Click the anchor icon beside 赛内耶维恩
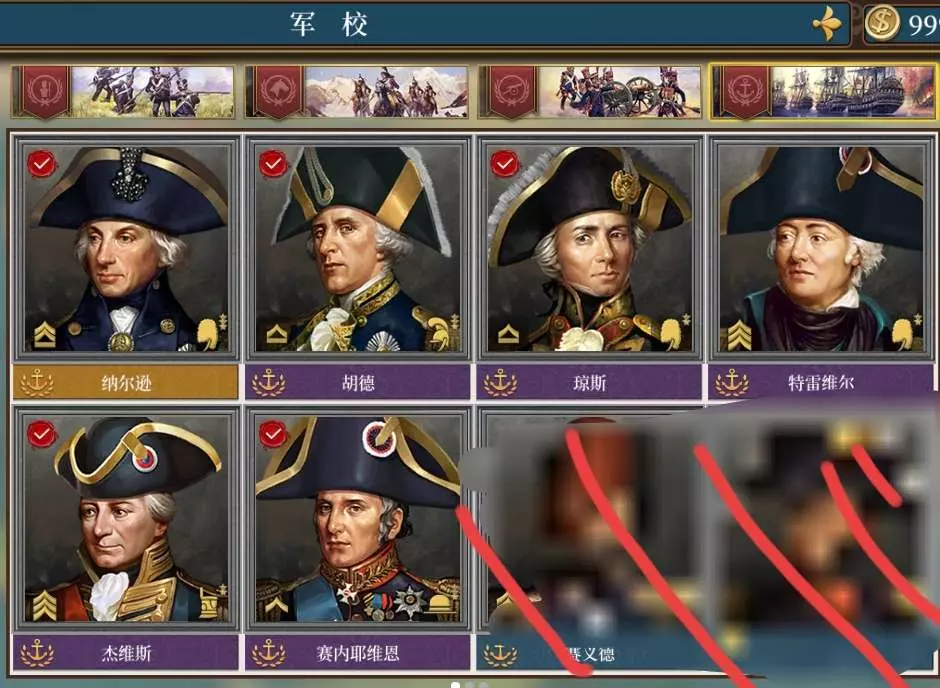 pyautogui.click(x=269, y=653)
